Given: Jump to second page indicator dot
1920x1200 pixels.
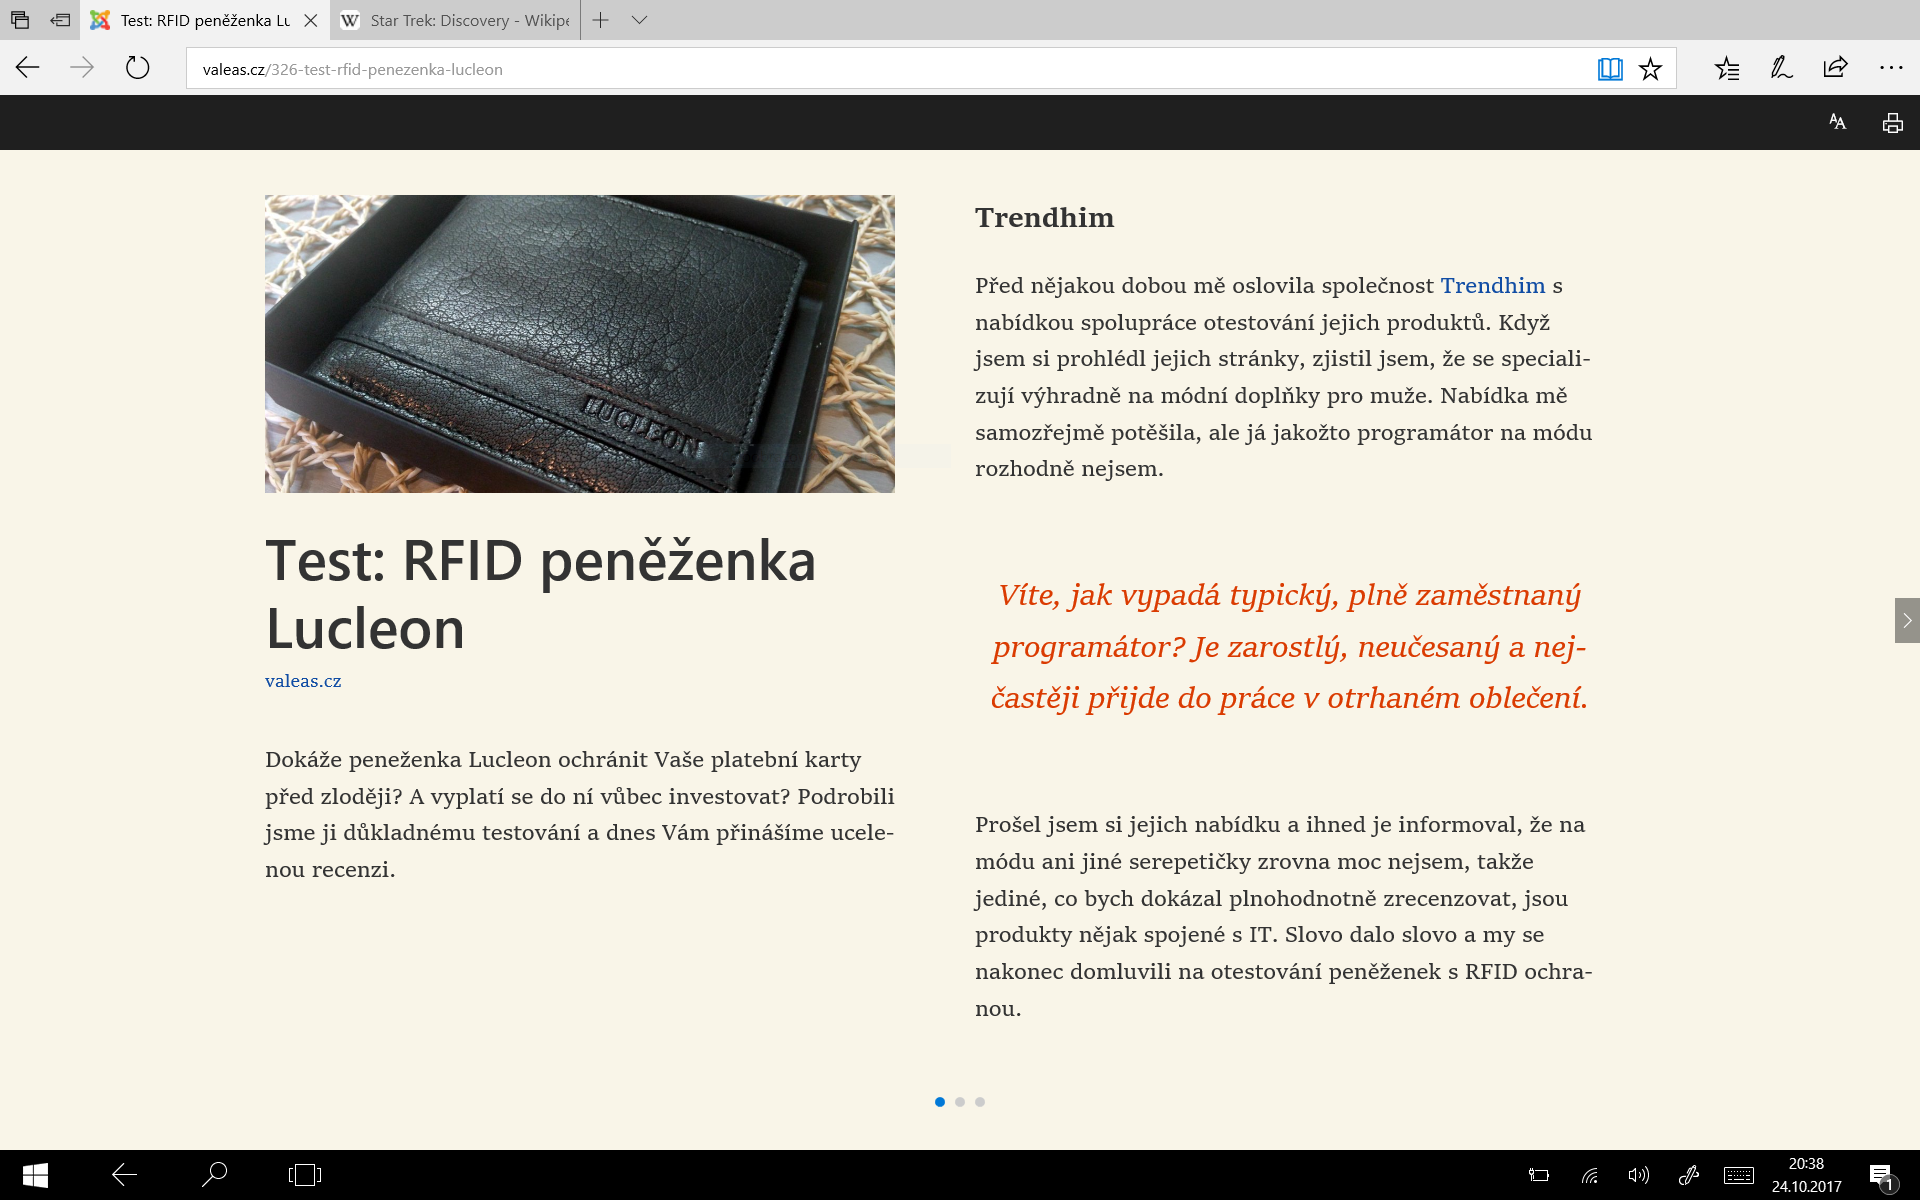Looking at the screenshot, I should click(x=960, y=1102).
